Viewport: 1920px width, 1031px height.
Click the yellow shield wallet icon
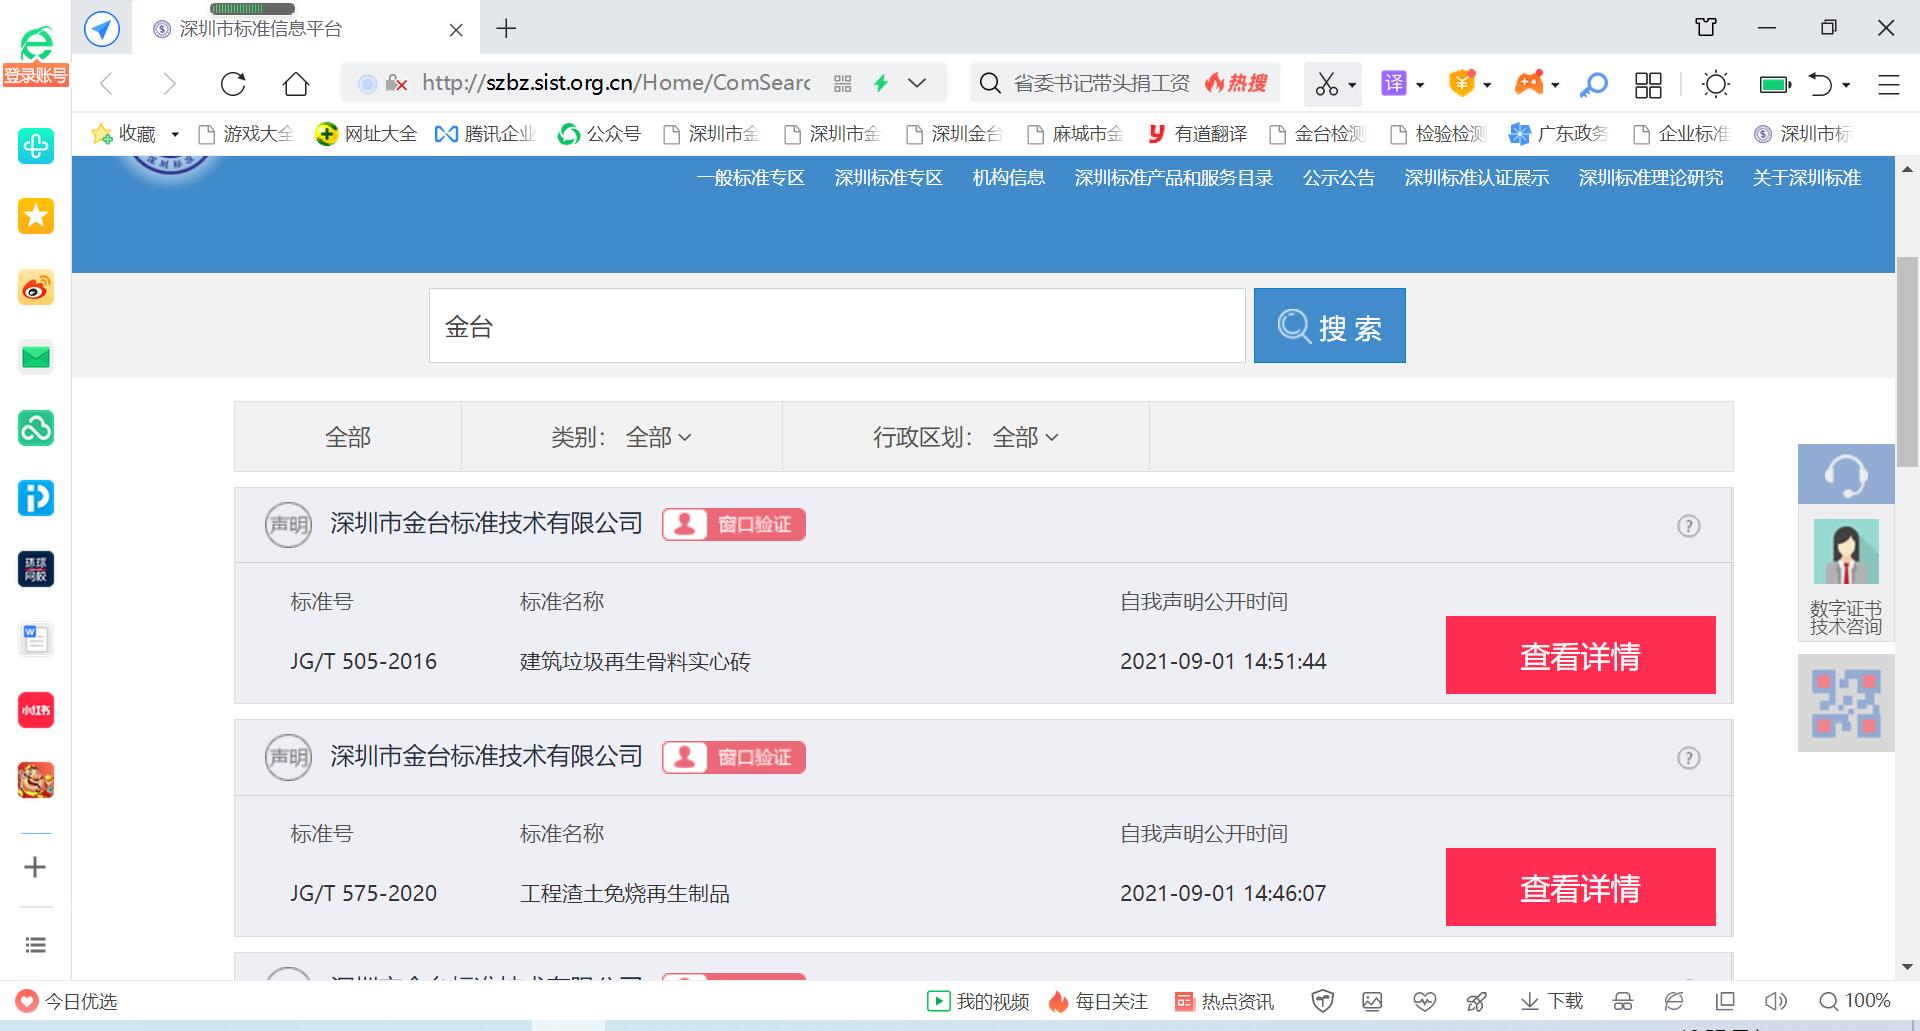pos(1462,83)
